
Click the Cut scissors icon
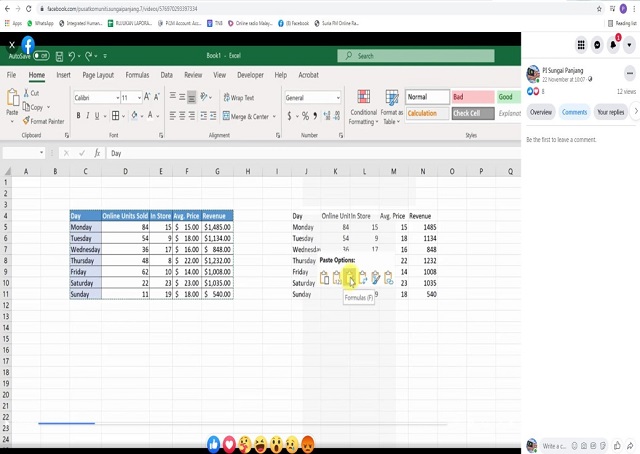[x=26, y=93]
